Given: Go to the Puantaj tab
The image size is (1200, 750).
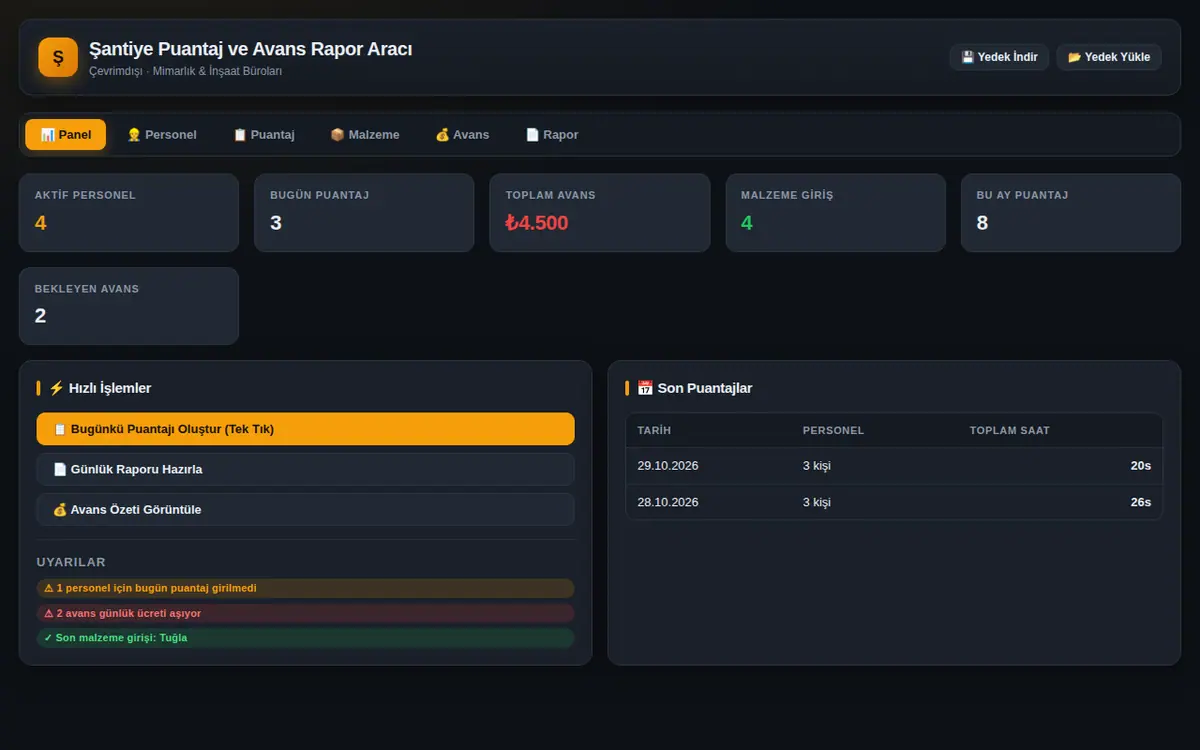Looking at the screenshot, I should click(264, 135).
